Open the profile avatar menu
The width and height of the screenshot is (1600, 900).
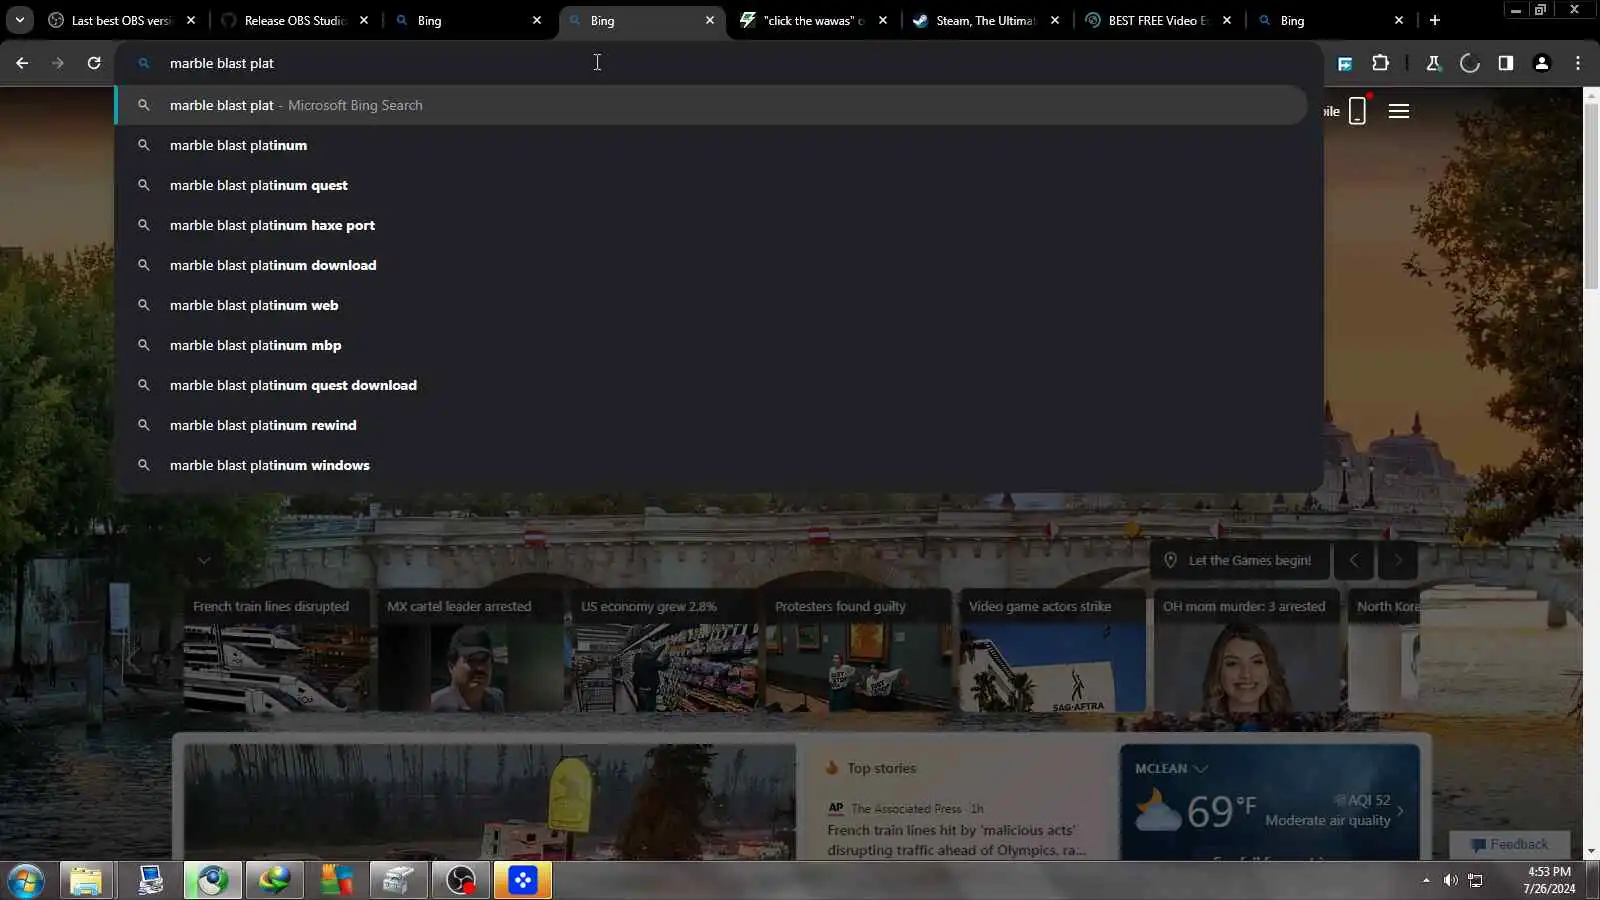tap(1542, 63)
